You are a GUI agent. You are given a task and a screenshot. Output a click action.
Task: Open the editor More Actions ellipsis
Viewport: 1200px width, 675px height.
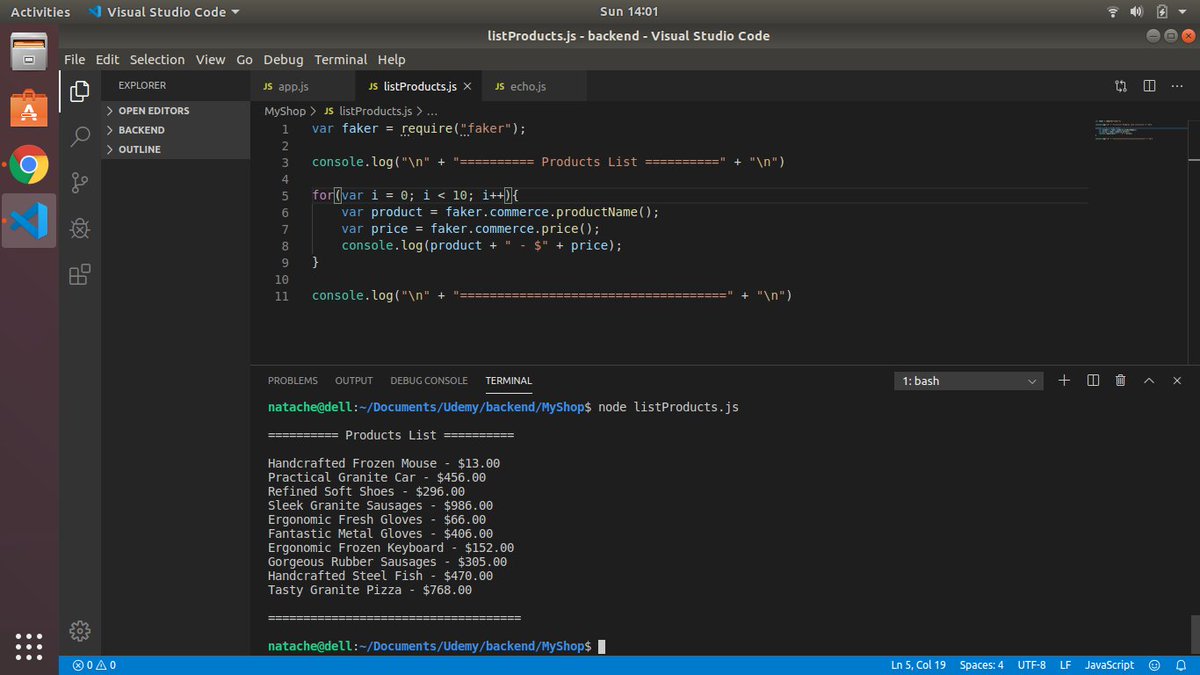(x=1177, y=86)
